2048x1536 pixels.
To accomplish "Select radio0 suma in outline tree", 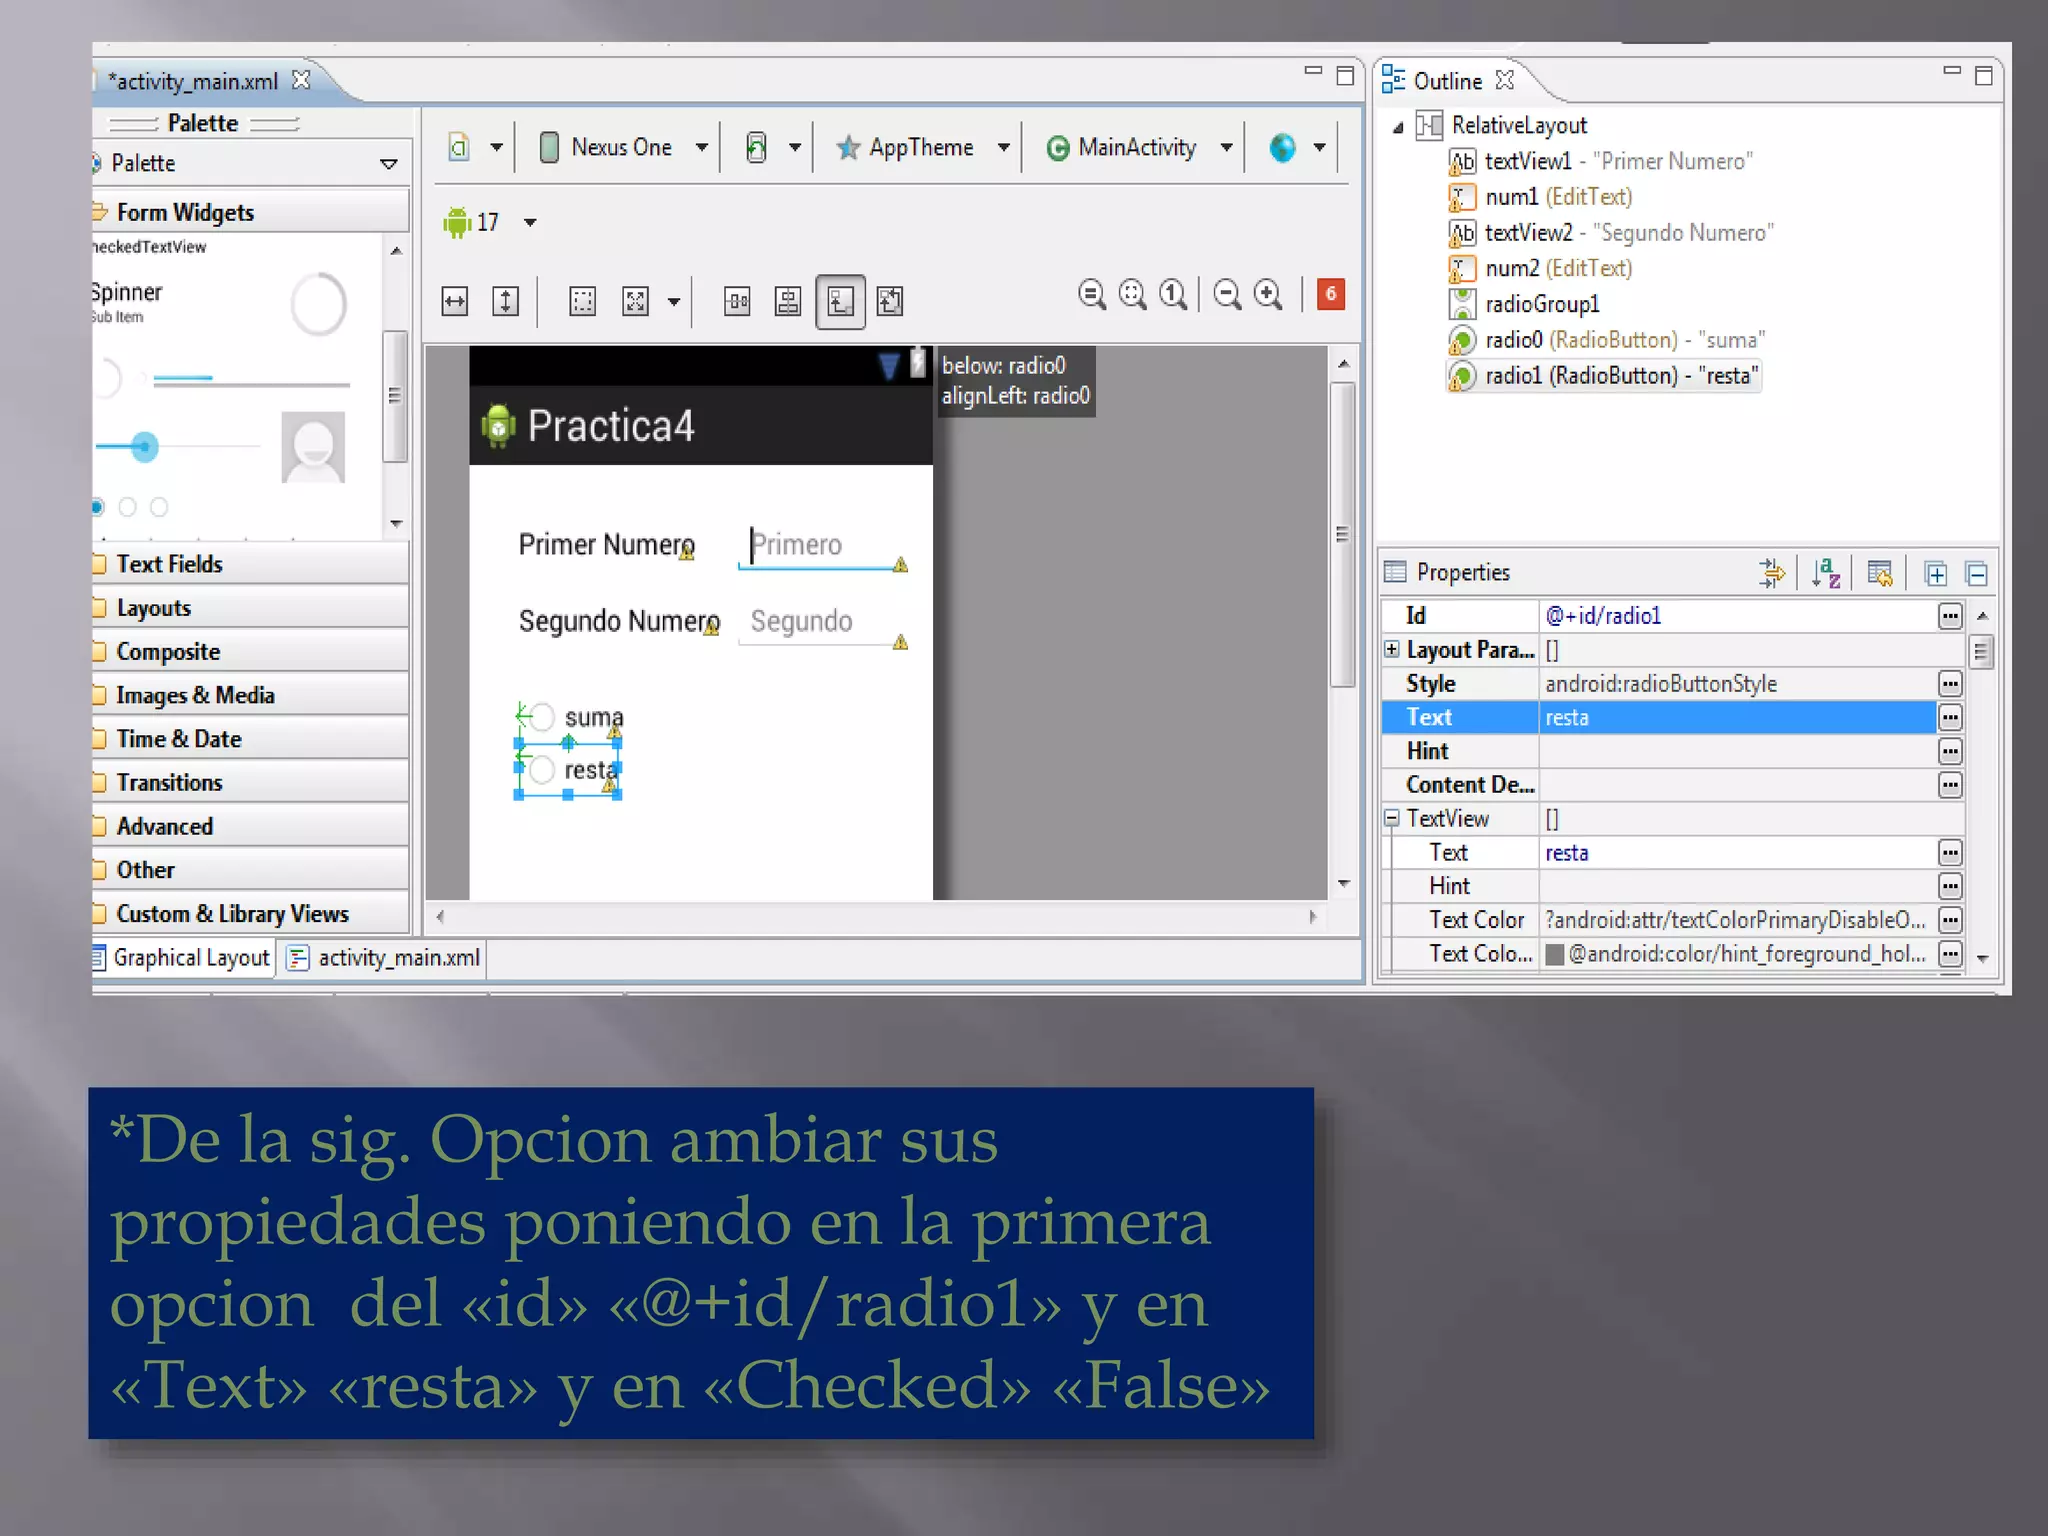I will click(x=1606, y=340).
